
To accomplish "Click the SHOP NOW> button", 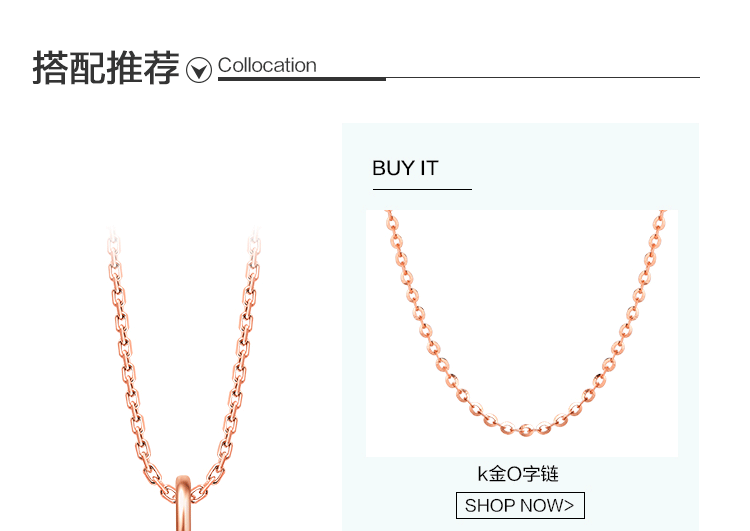I will click(520, 505).
